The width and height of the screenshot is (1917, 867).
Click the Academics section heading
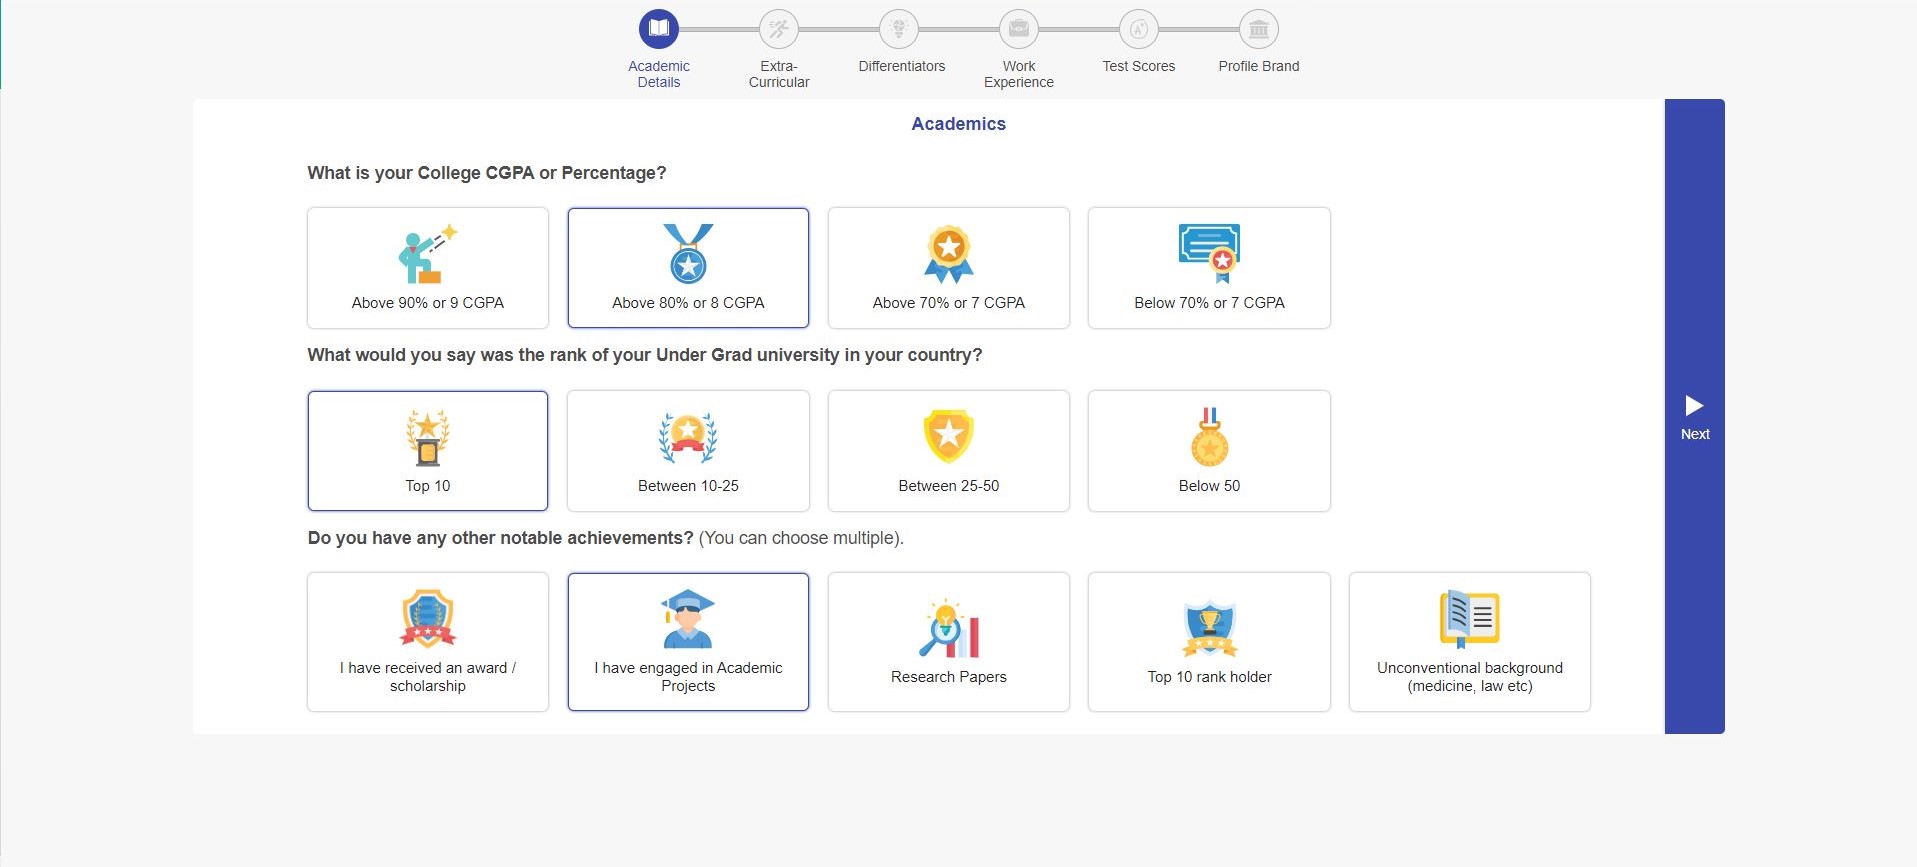[x=958, y=124]
